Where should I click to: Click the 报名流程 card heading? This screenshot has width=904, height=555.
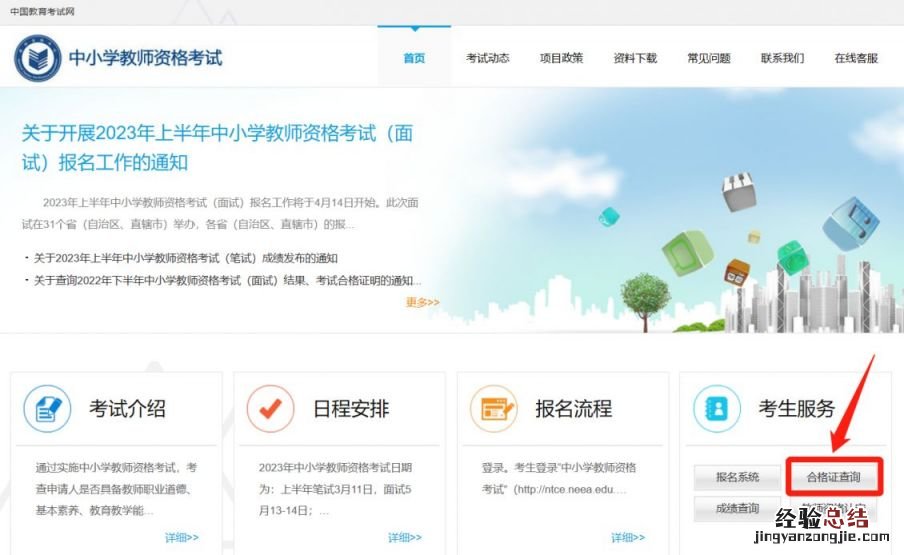[574, 409]
